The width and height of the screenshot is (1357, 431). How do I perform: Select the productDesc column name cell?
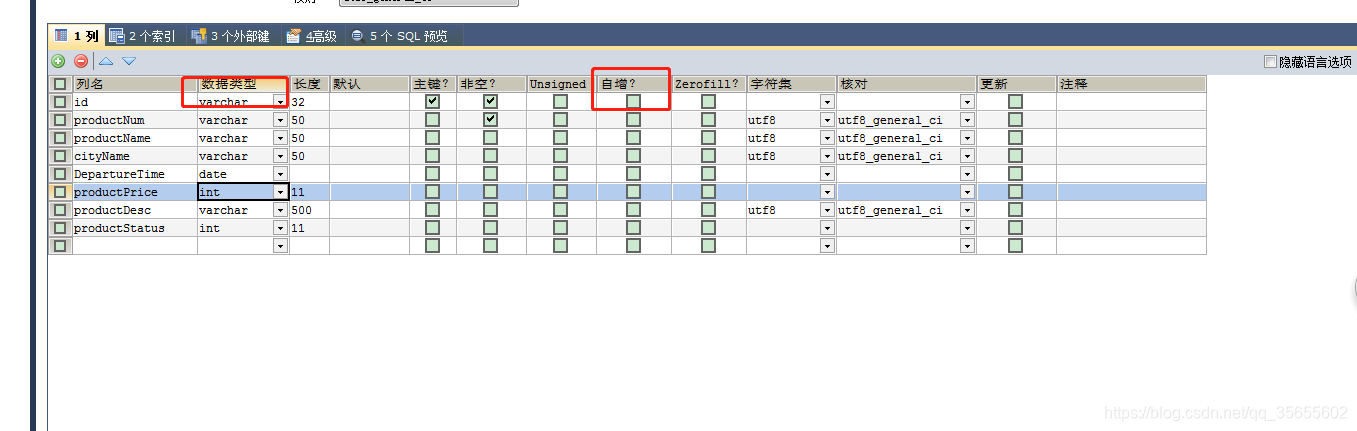[x=134, y=210]
